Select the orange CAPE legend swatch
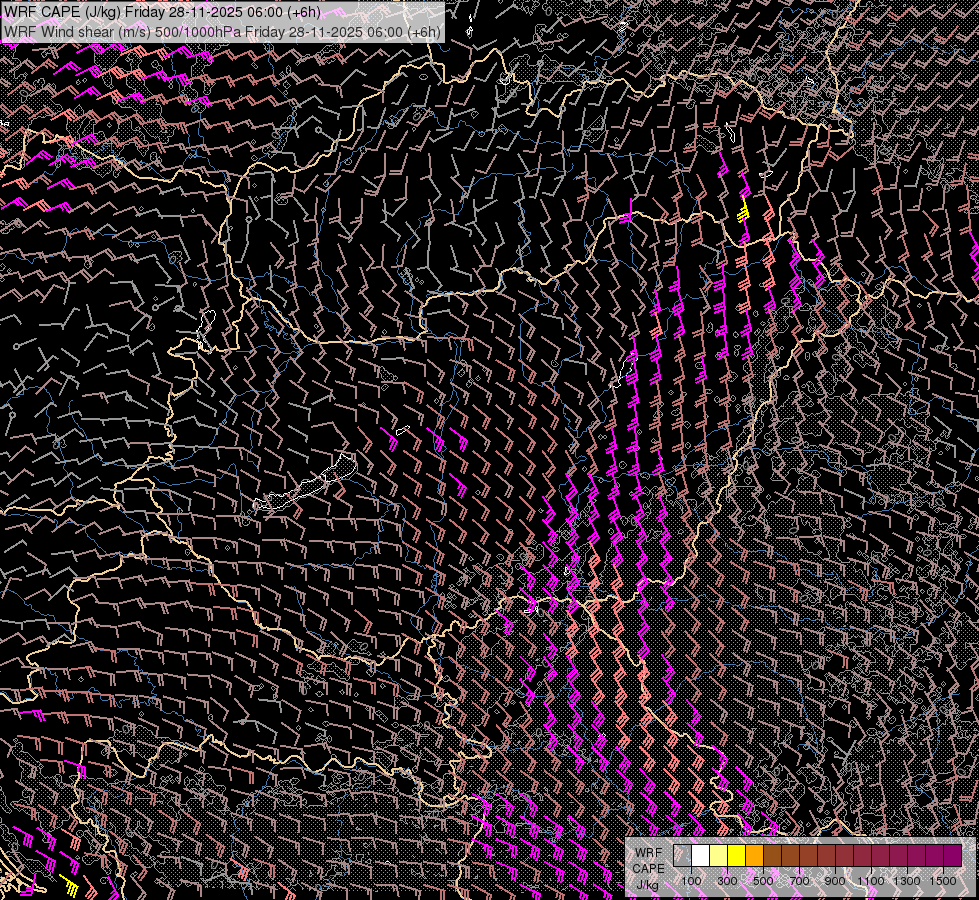The height and width of the screenshot is (900, 979). click(x=754, y=855)
